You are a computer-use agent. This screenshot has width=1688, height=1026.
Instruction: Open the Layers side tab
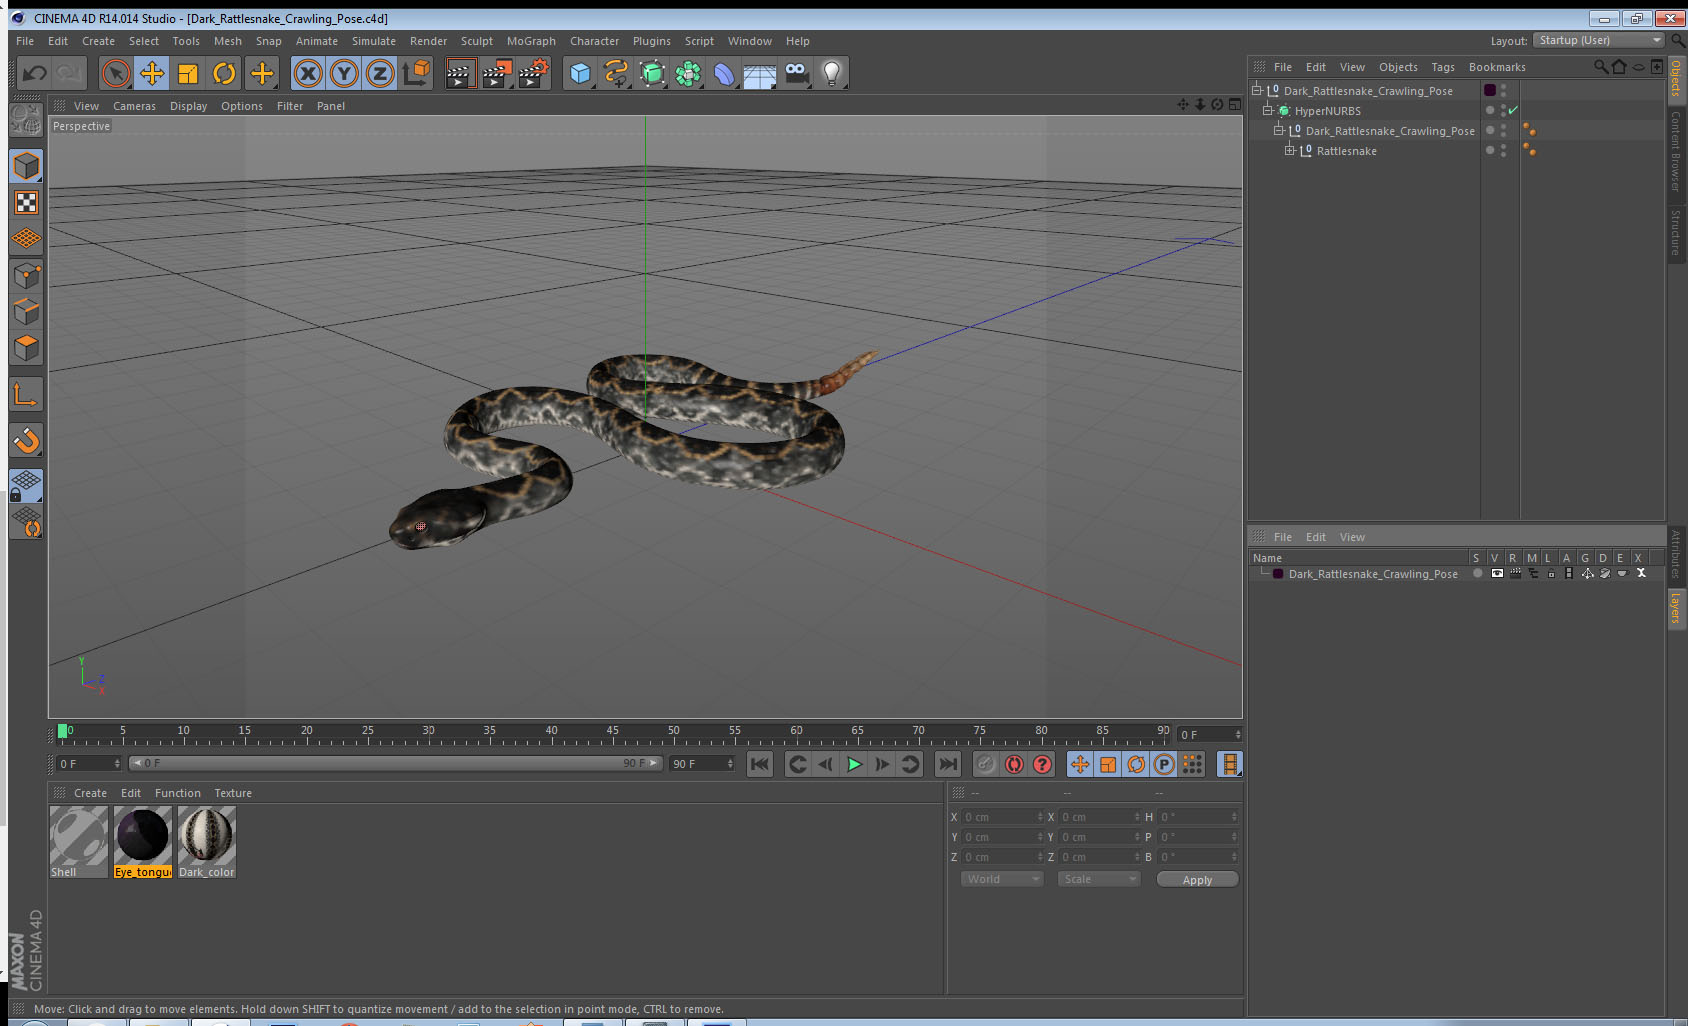(1676, 607)
